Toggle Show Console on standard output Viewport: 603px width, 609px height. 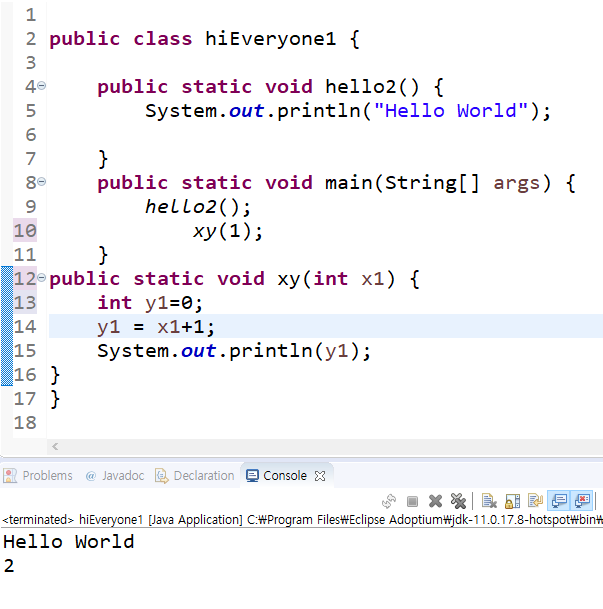coord(559,501)
